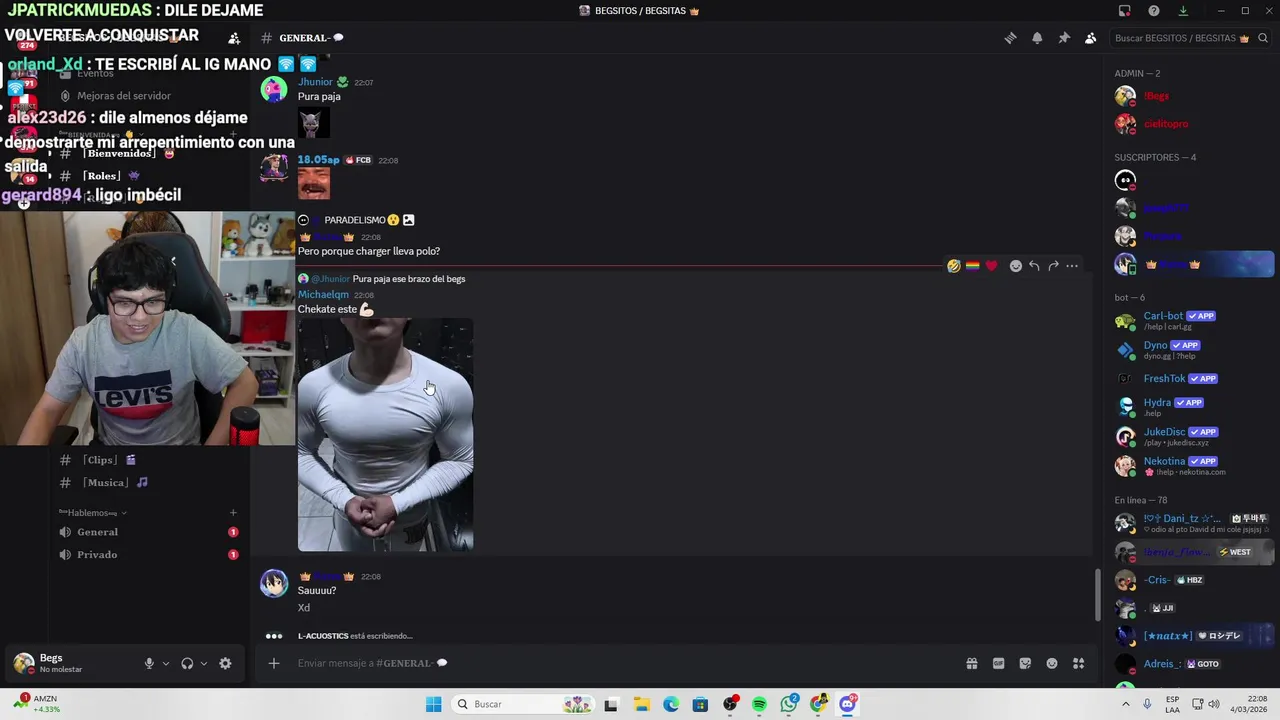Toggle the member list icon
Screen dimensions: 1280x720
click(1090, 38)
